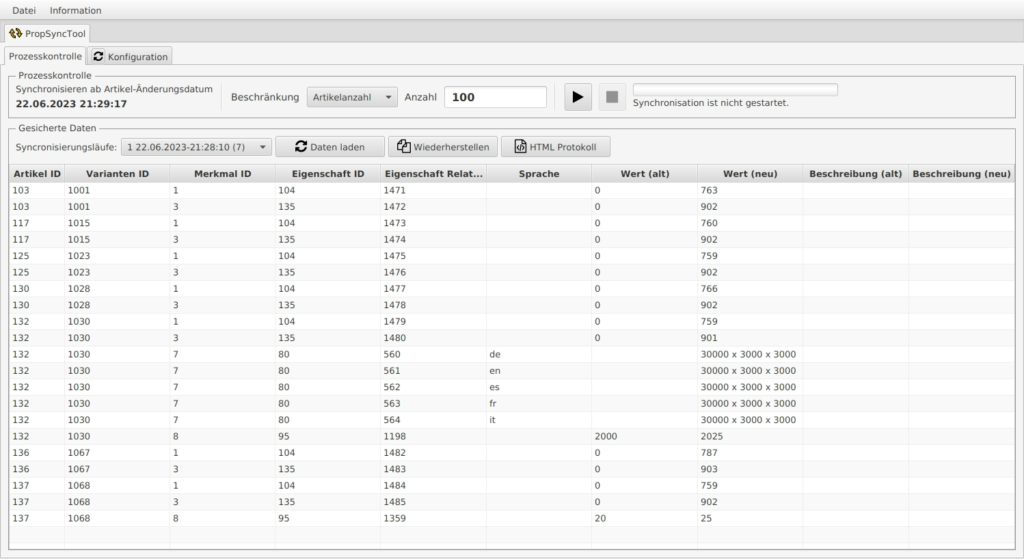Click relation cell 1485

(x=434, y=502)
